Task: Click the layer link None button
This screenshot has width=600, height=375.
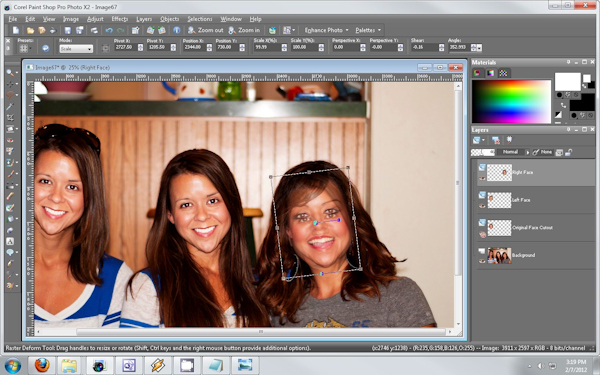Action: (x=543, y=152)
